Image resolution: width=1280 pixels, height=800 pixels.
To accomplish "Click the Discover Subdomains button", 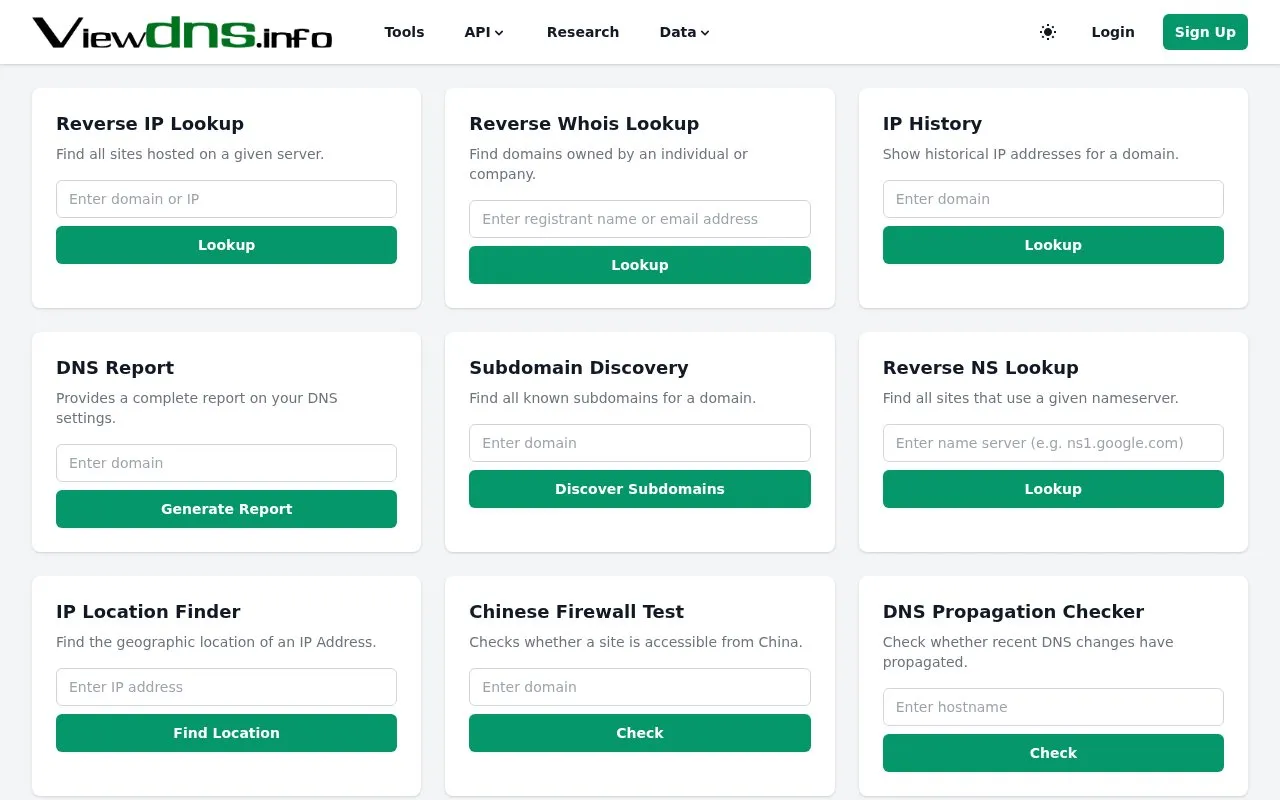I will tap(640, 489).
